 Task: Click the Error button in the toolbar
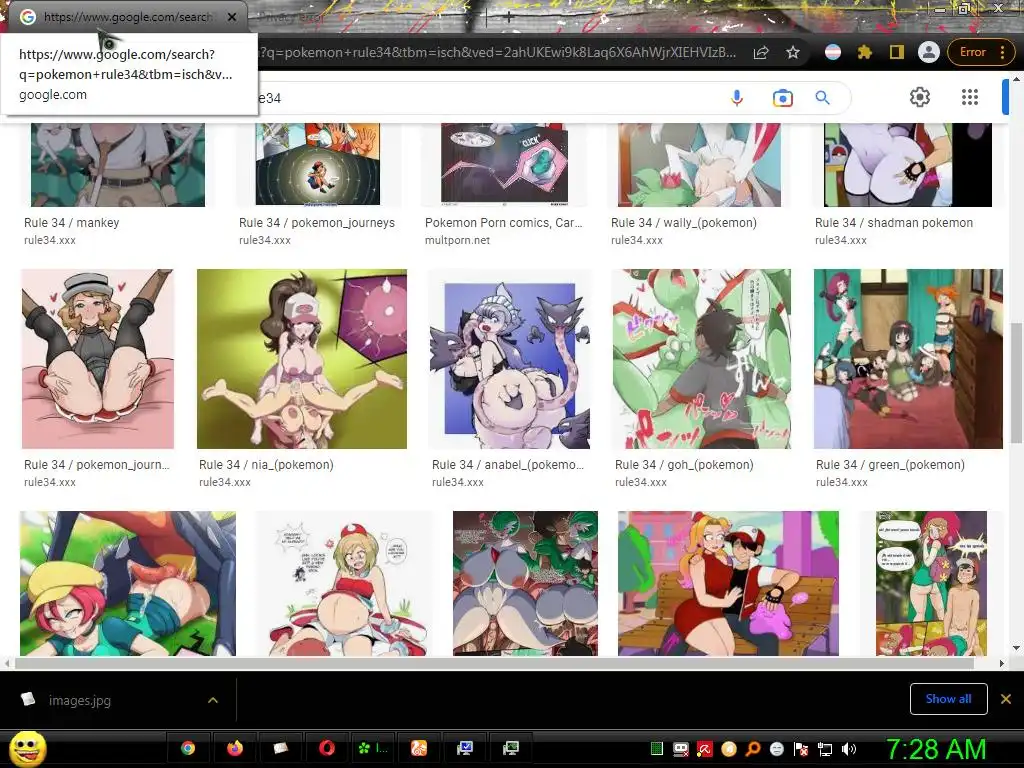[x=972, y=52]
